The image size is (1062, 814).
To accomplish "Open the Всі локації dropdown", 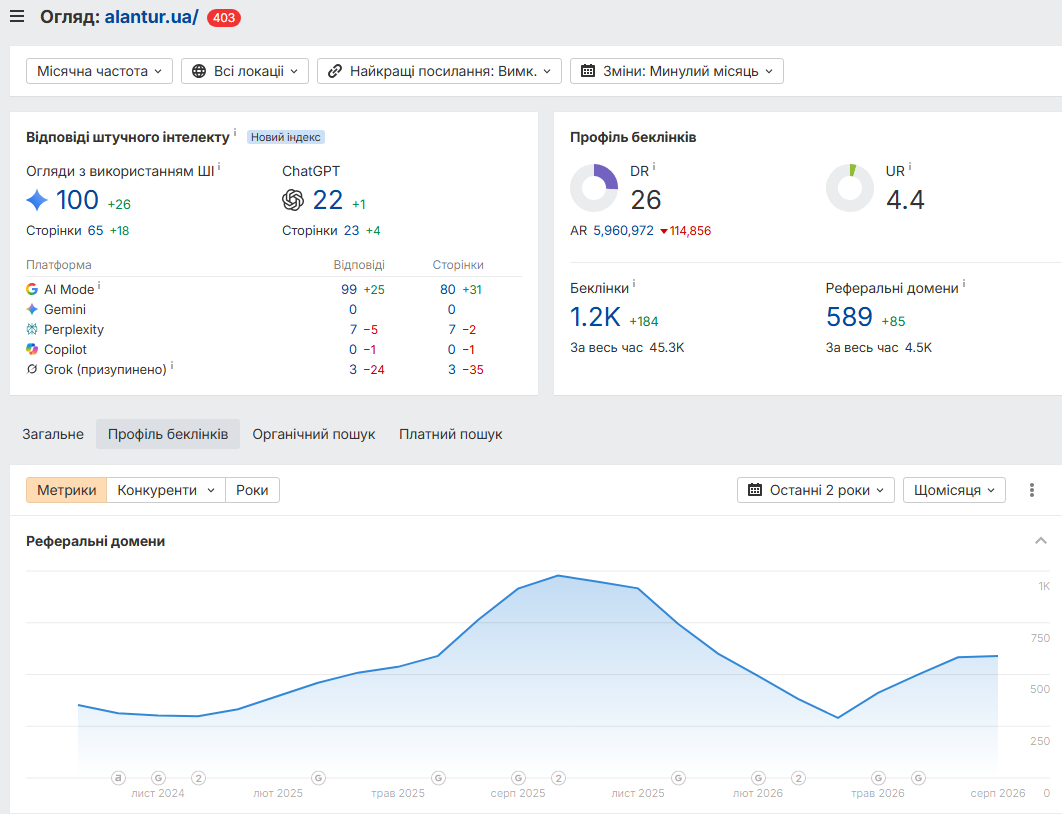I will (x=245, y=71).
